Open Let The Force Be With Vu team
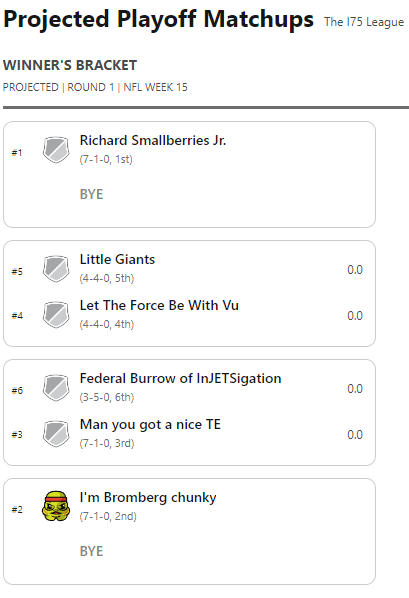The image size is (409, 598). (159, 305)
